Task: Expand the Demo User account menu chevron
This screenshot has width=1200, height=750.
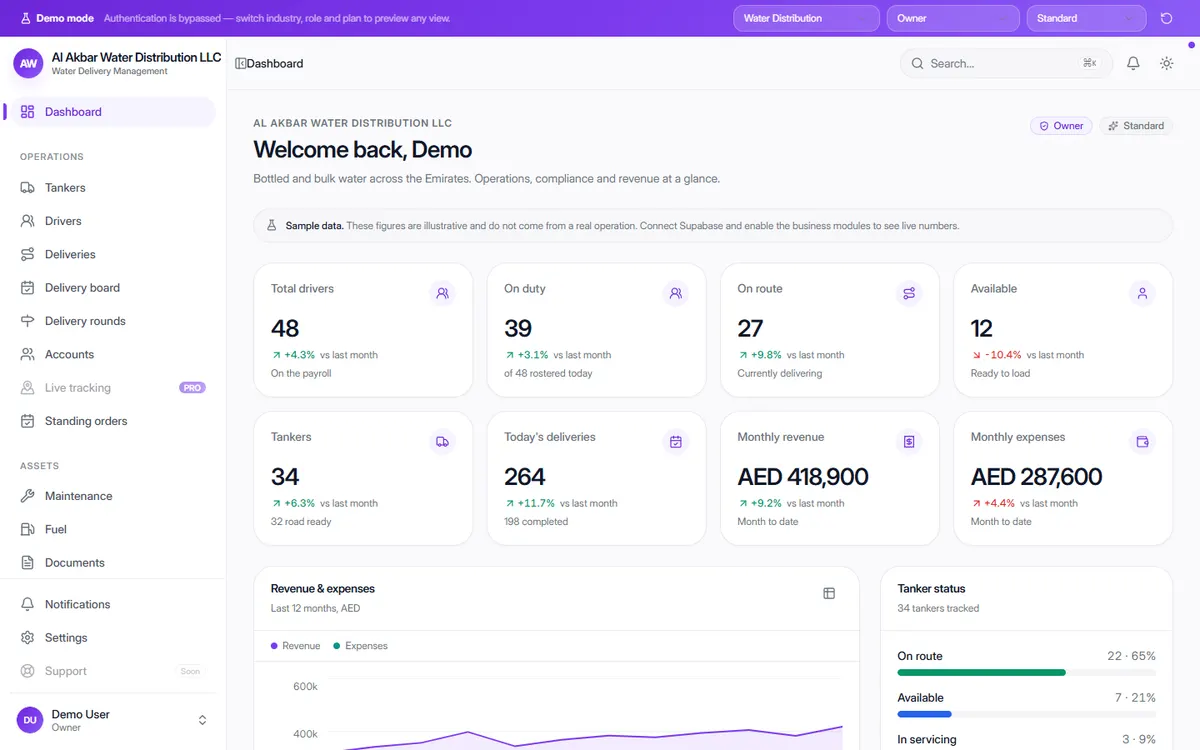Action: point(202,720)
